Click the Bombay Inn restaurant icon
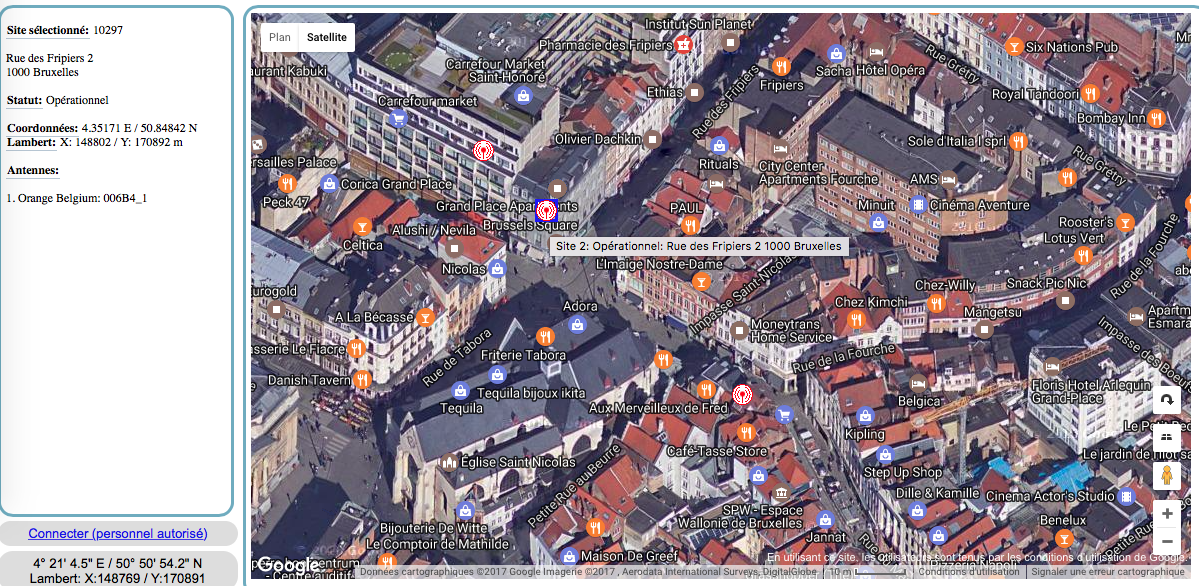This screenshot has height=586, width=1199. coord(1155,119)
